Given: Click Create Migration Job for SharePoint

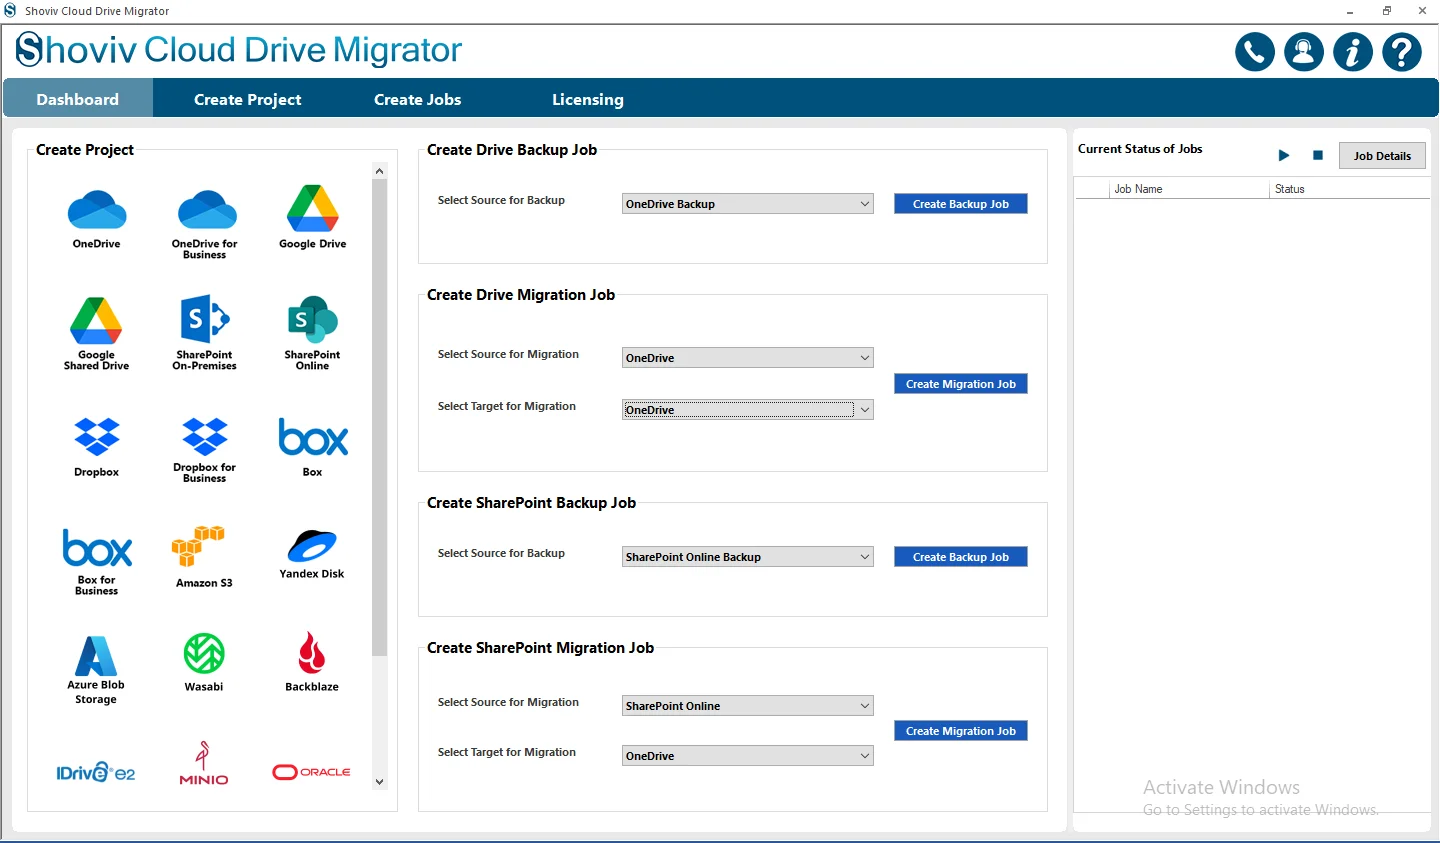Looking at the screenshot, I should (961, 731).
